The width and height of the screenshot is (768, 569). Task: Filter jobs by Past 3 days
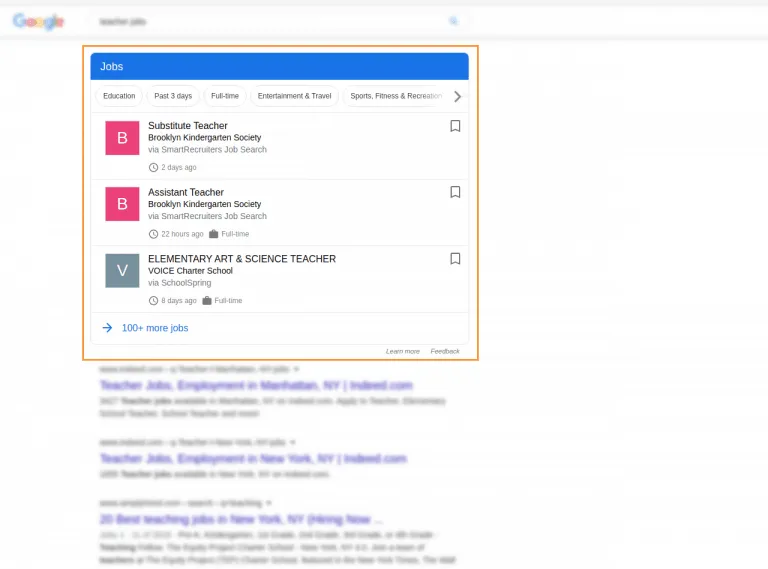pyautogui.click(x=173, y=96)
